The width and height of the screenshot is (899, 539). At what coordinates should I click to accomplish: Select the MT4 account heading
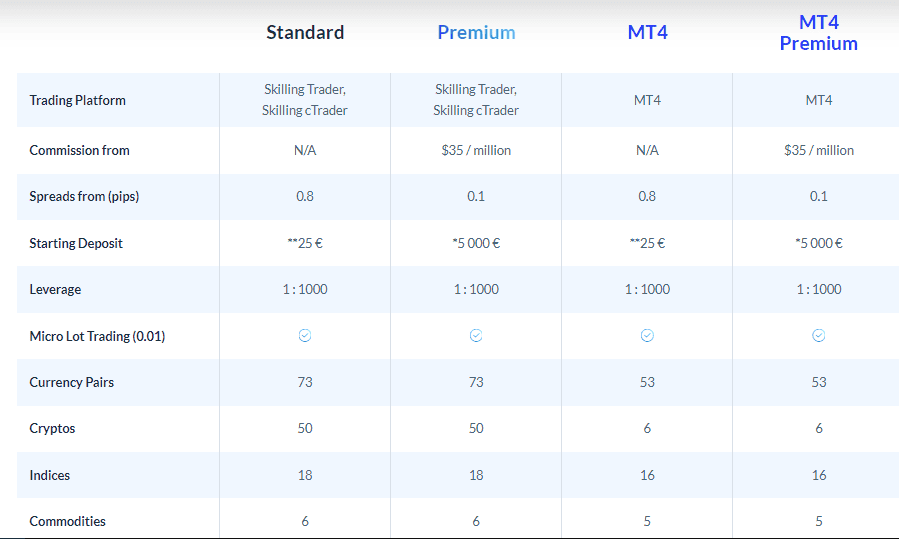pos(647,32)
